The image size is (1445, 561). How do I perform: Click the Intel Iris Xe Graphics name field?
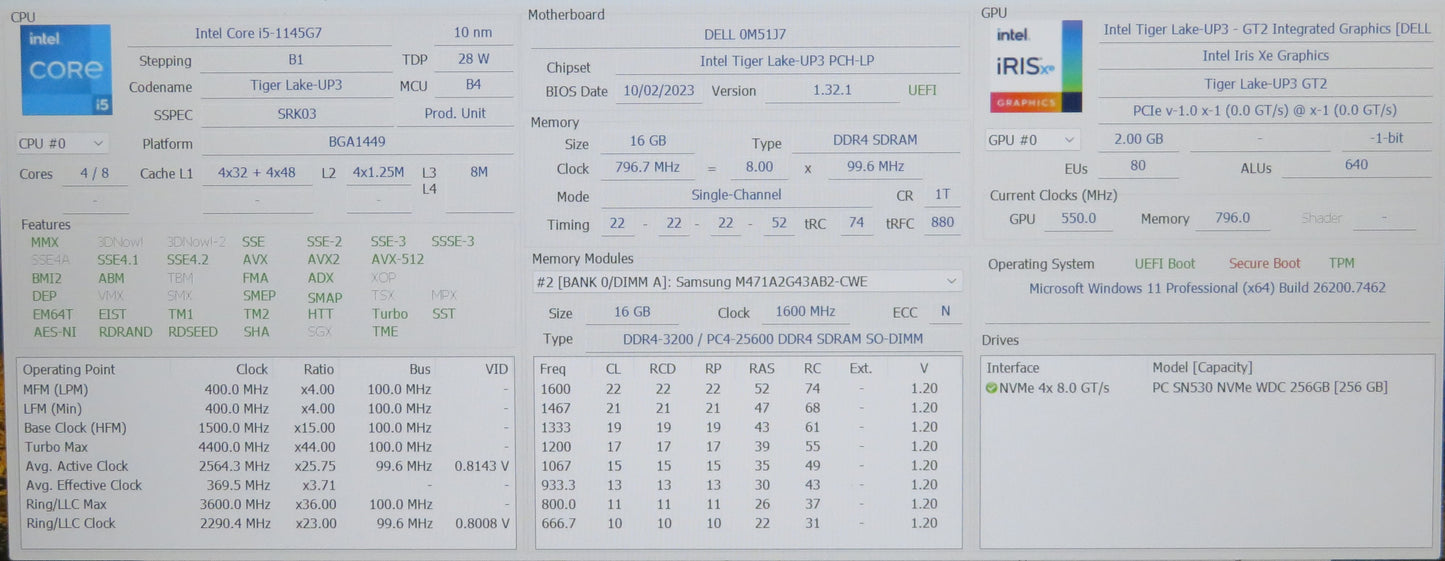(1265, 56)
